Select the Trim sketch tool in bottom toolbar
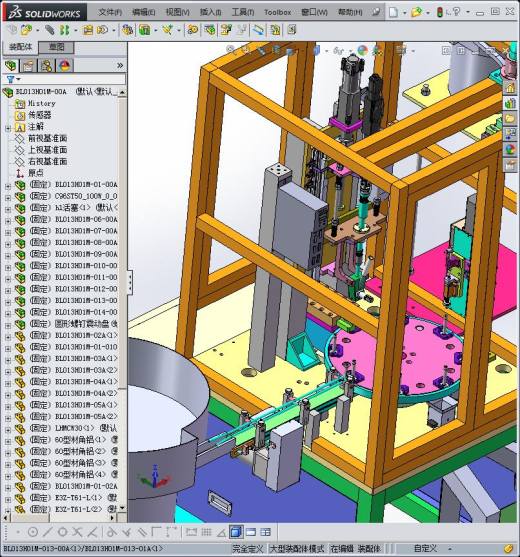 [x=77, y=532]
